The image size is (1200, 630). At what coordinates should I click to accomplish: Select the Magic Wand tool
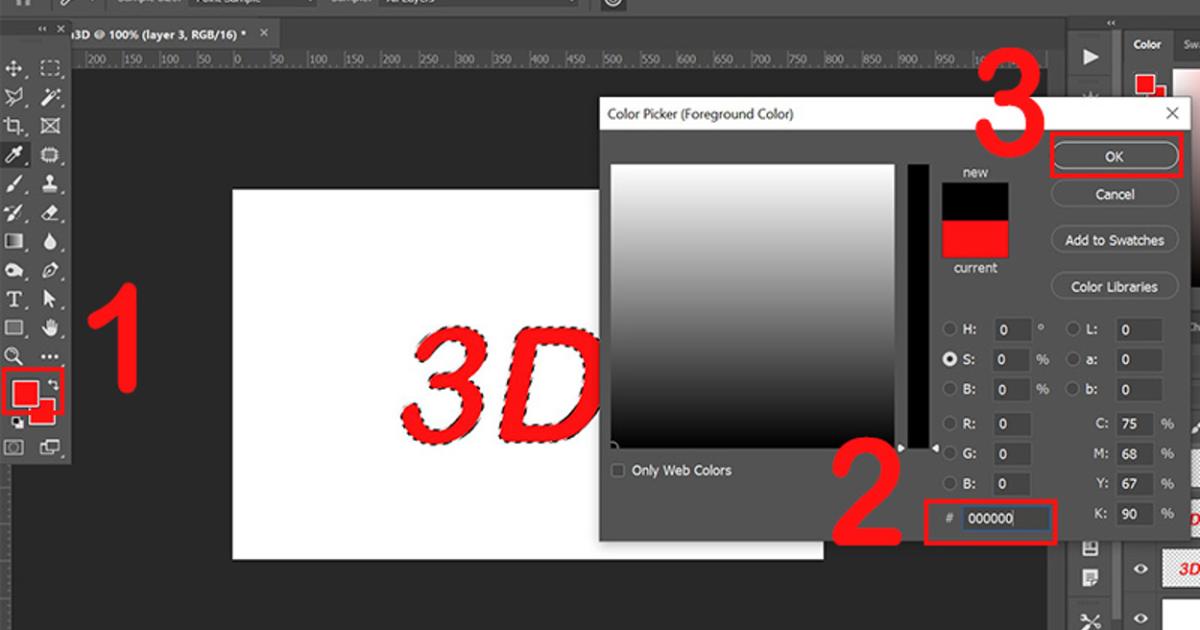click(50, 97)
